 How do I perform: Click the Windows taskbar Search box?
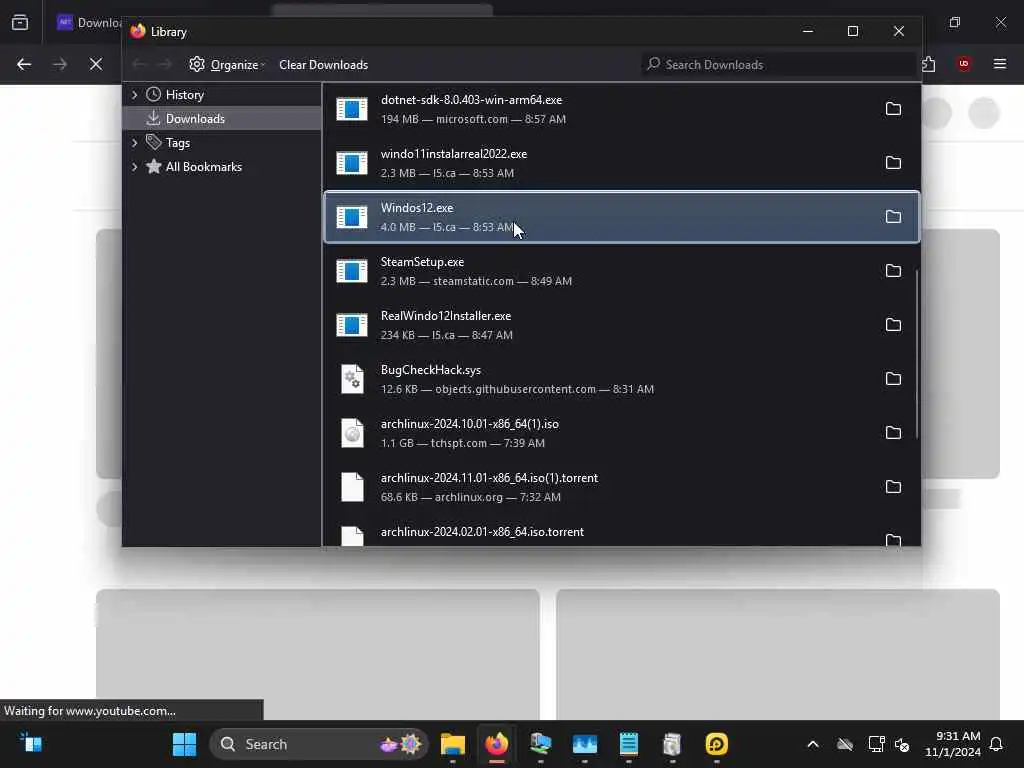click(x=319, y=744)
